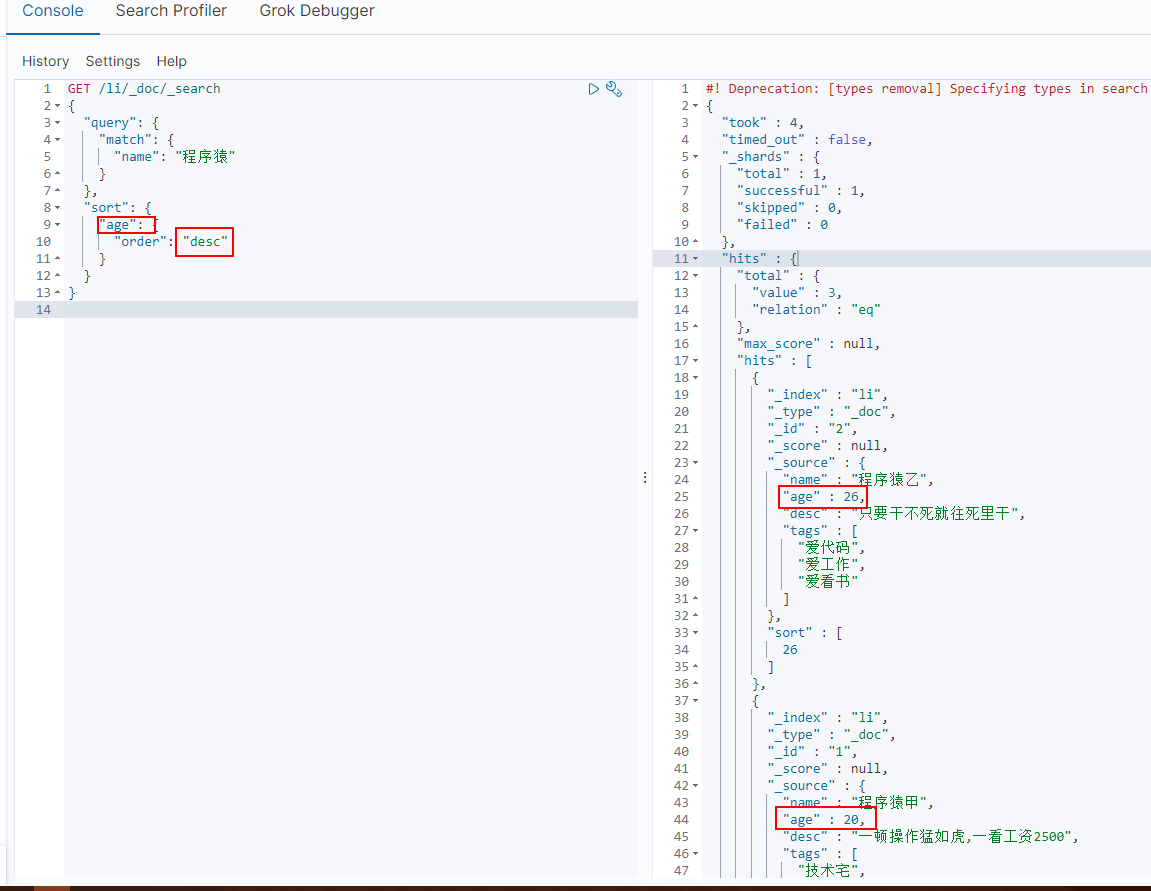Image resolution: width=1151 pixels, height=891 pixels.
Task: Open the History menu
Action: [46, 61]
